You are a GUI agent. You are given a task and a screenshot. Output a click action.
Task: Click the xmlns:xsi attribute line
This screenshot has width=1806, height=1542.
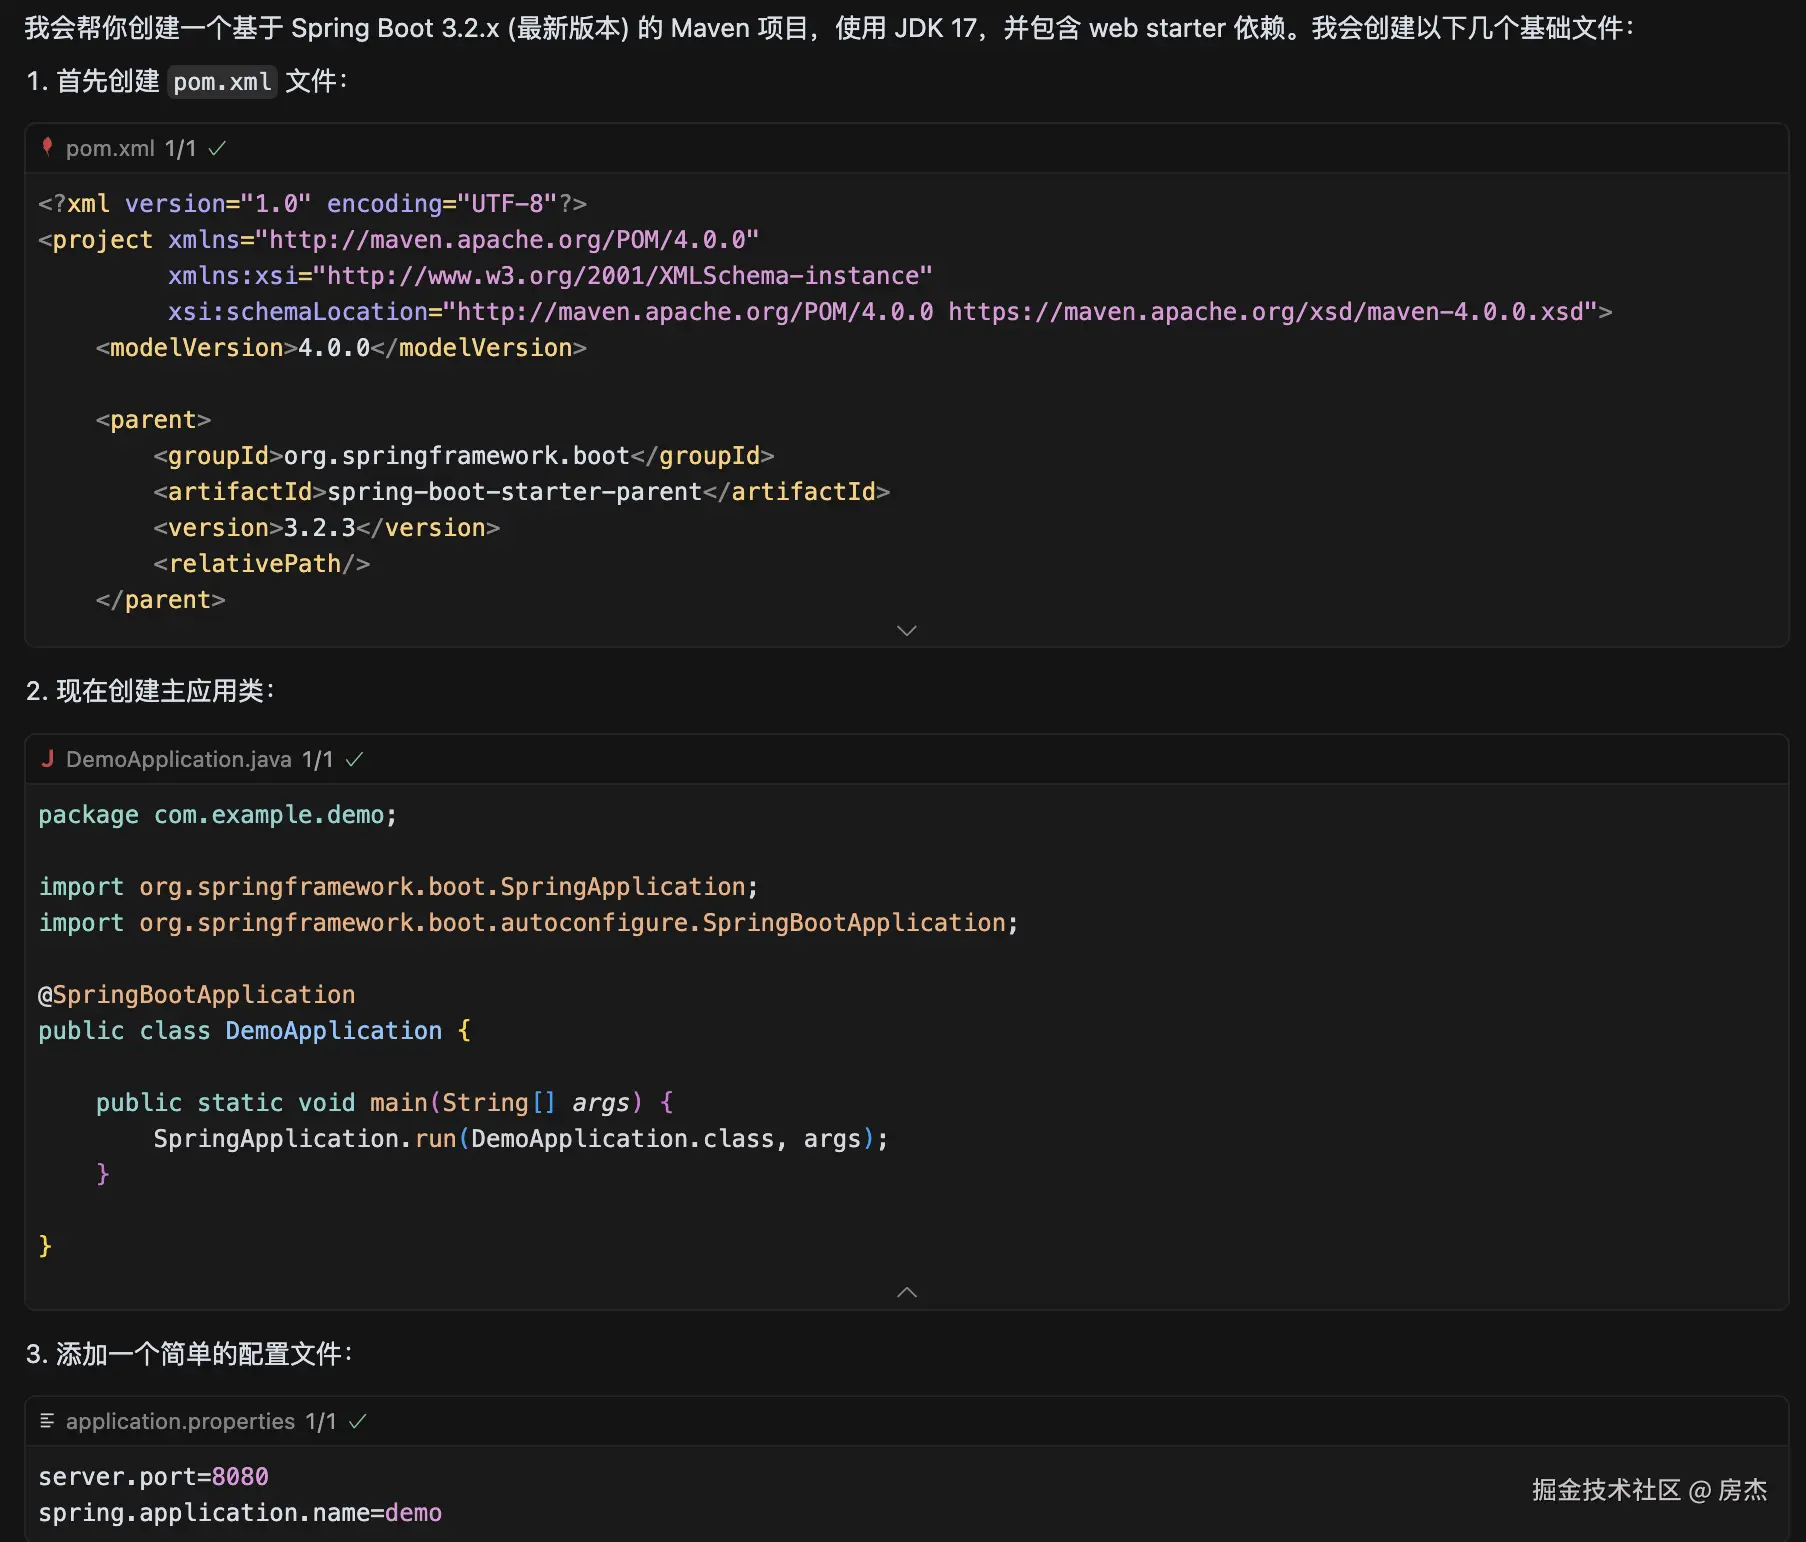click(550, 276)
